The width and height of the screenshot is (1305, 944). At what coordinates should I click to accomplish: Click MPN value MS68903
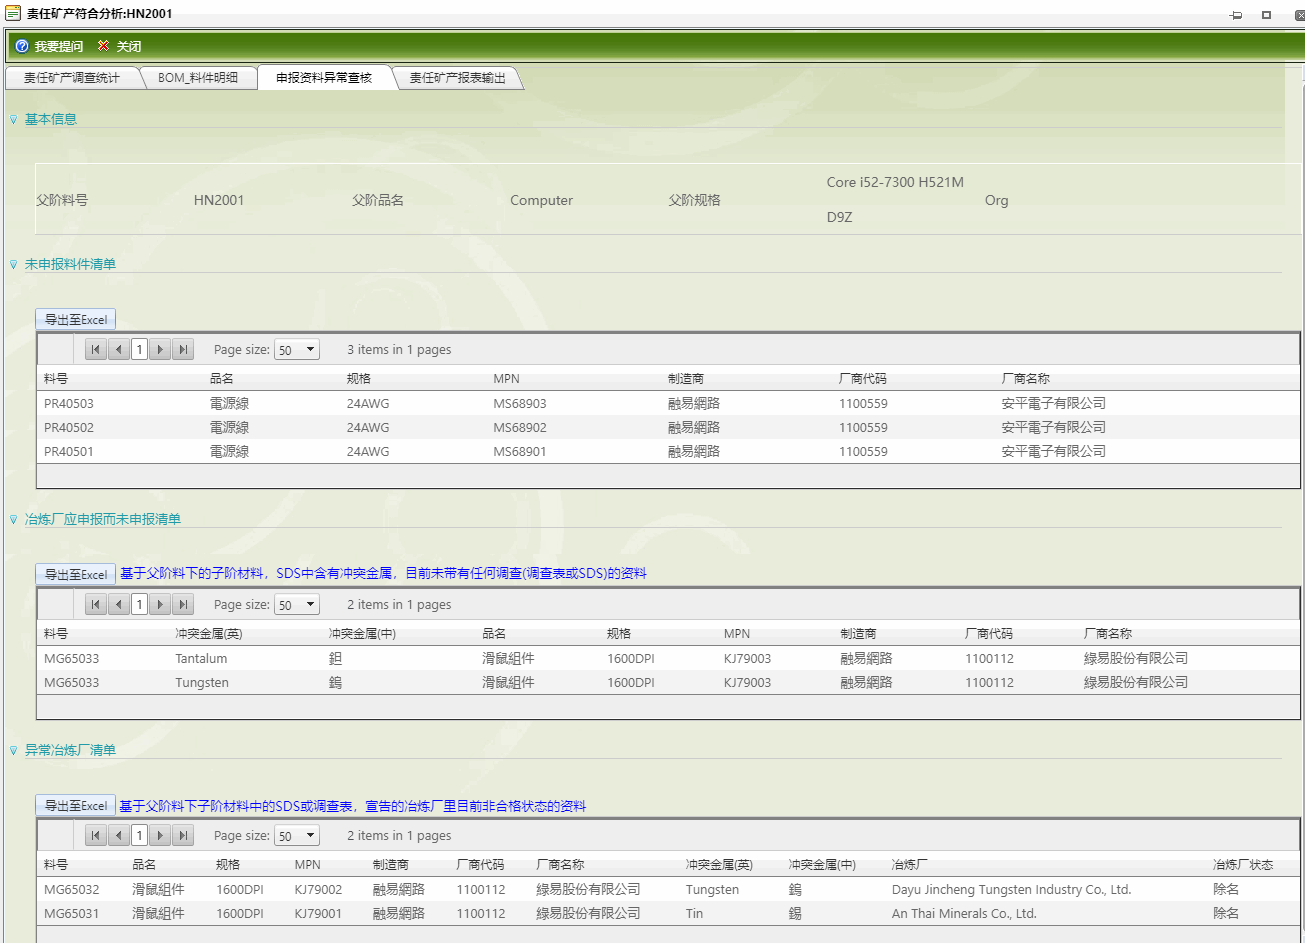[520, 404]
